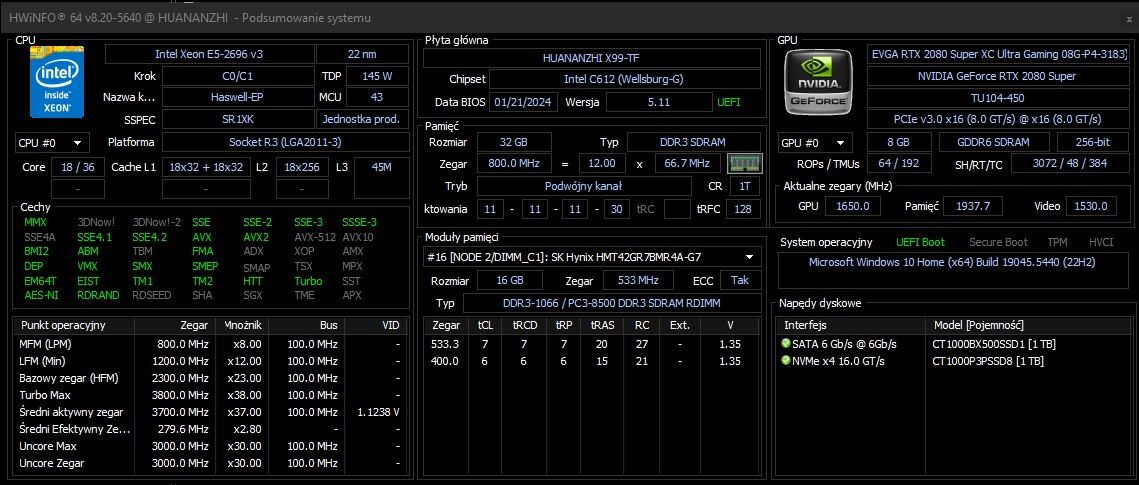Click the Haswell-EP codename field
1139x485 pixels.
[x=238, y=97]
